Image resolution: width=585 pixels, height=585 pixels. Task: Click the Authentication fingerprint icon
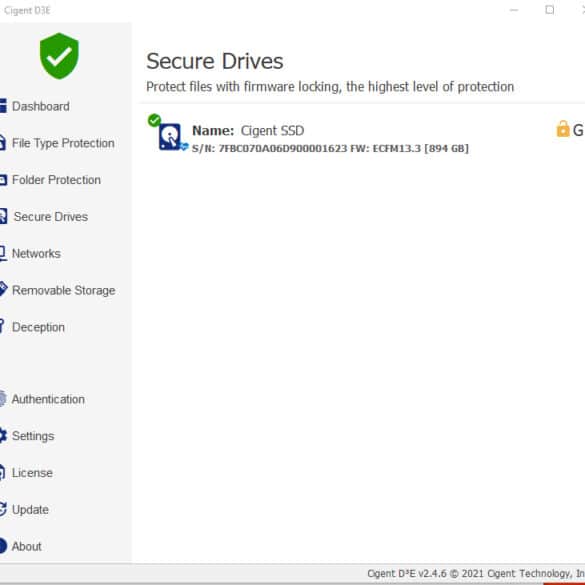click(3, 398)
